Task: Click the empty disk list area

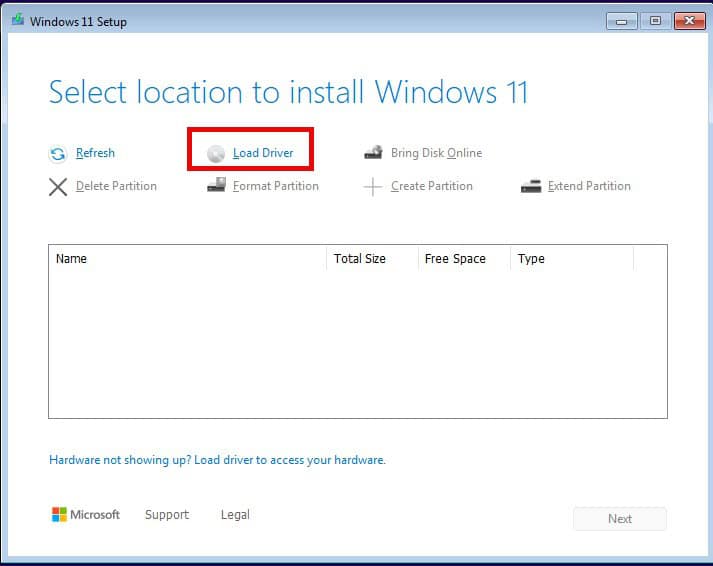Action: point(358,344)
